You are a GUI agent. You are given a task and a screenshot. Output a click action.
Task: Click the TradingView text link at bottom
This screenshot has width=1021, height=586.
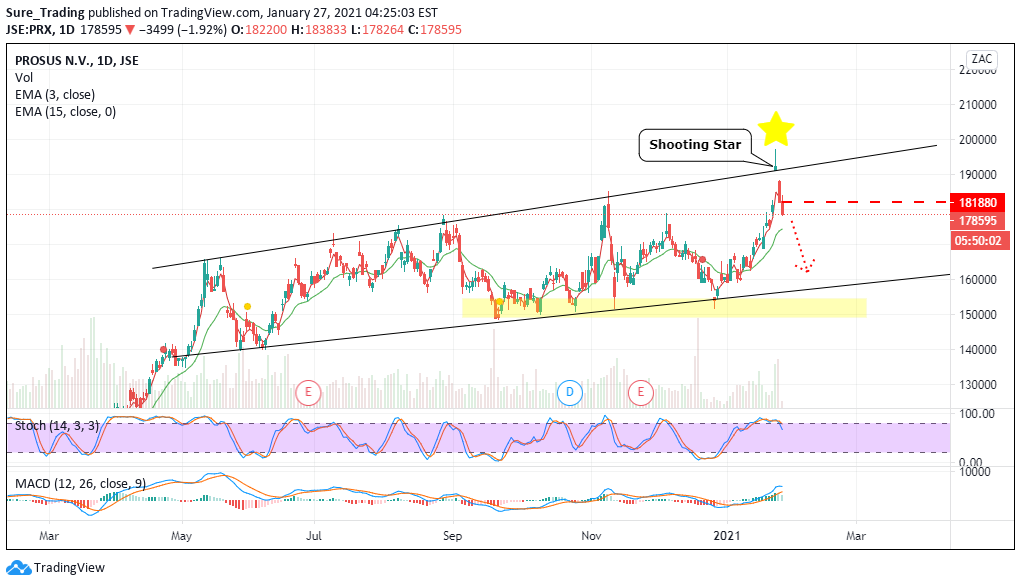69,568
